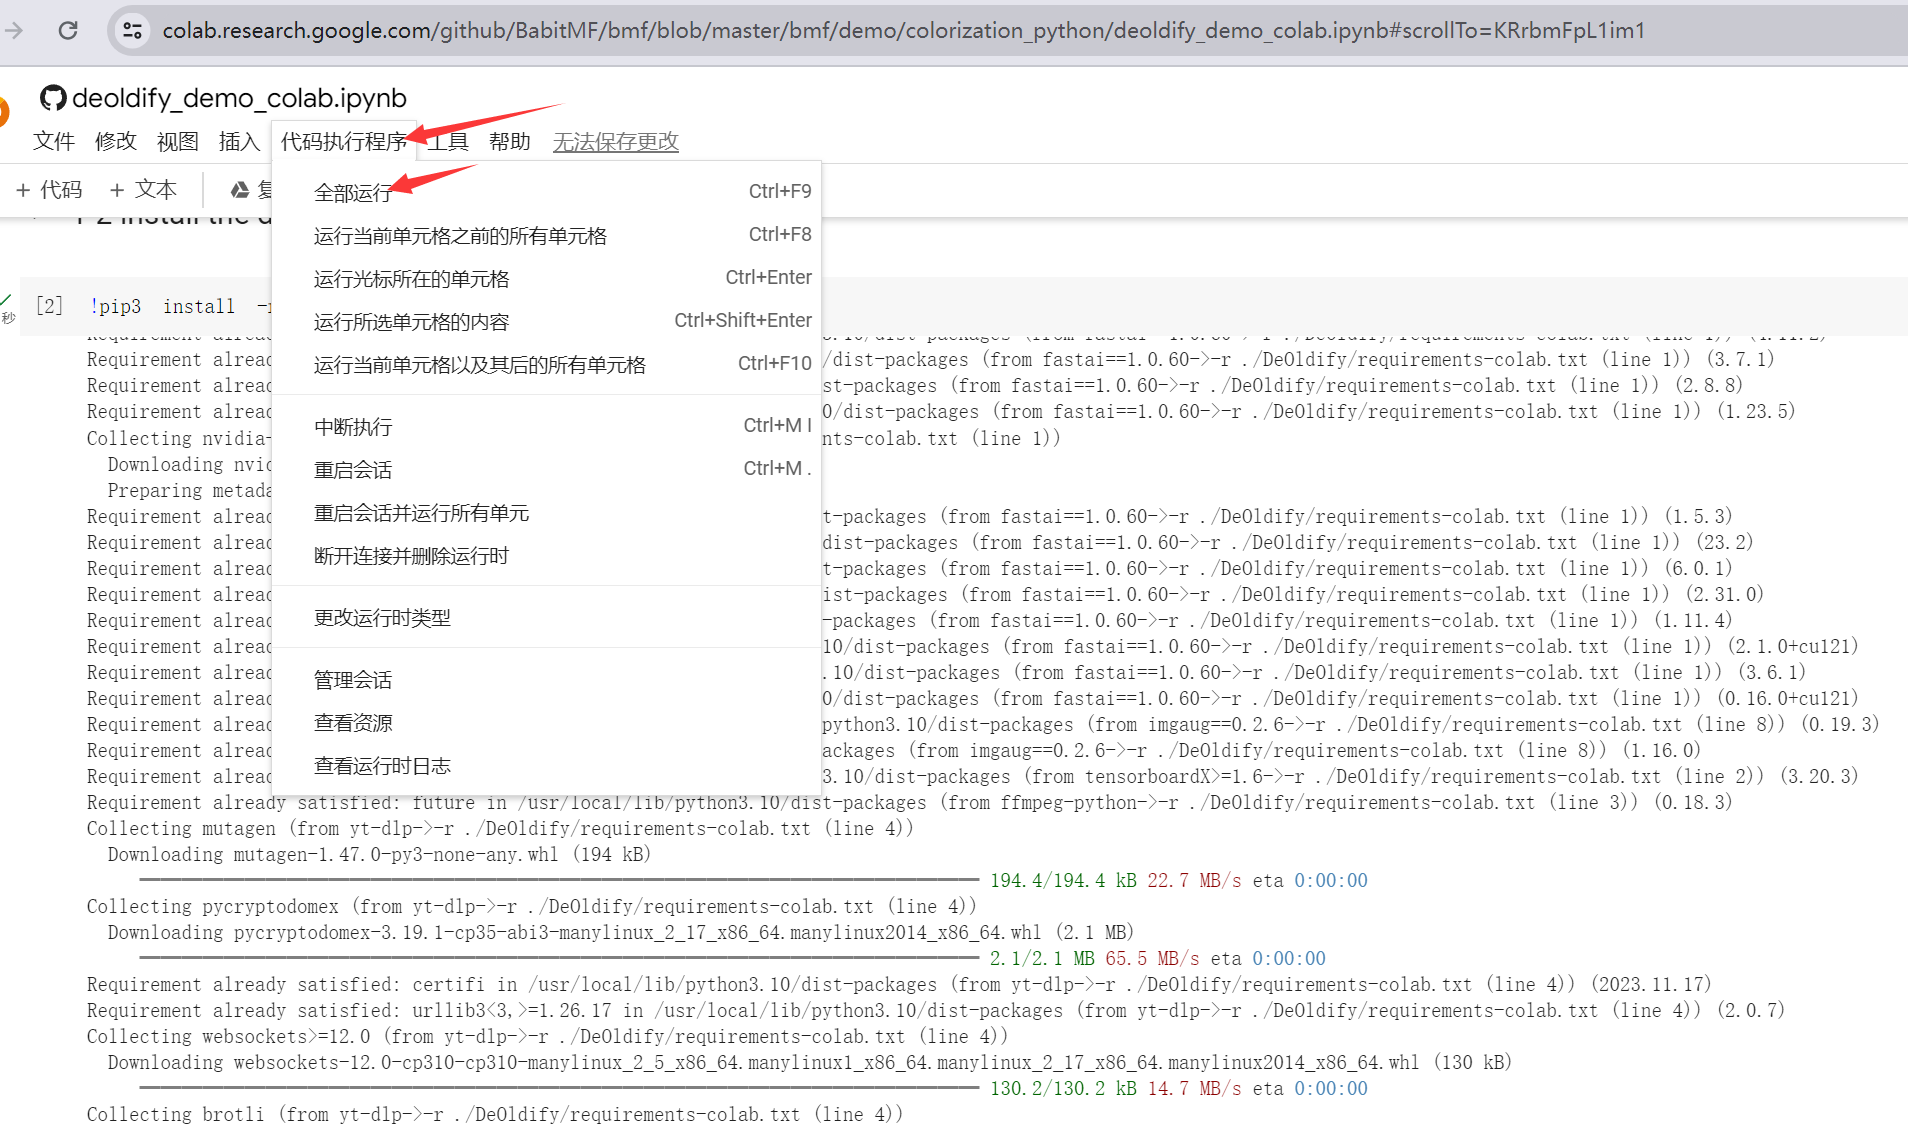
Task: Click 'Collecting brotli' output line
Action: (494, 1114)
